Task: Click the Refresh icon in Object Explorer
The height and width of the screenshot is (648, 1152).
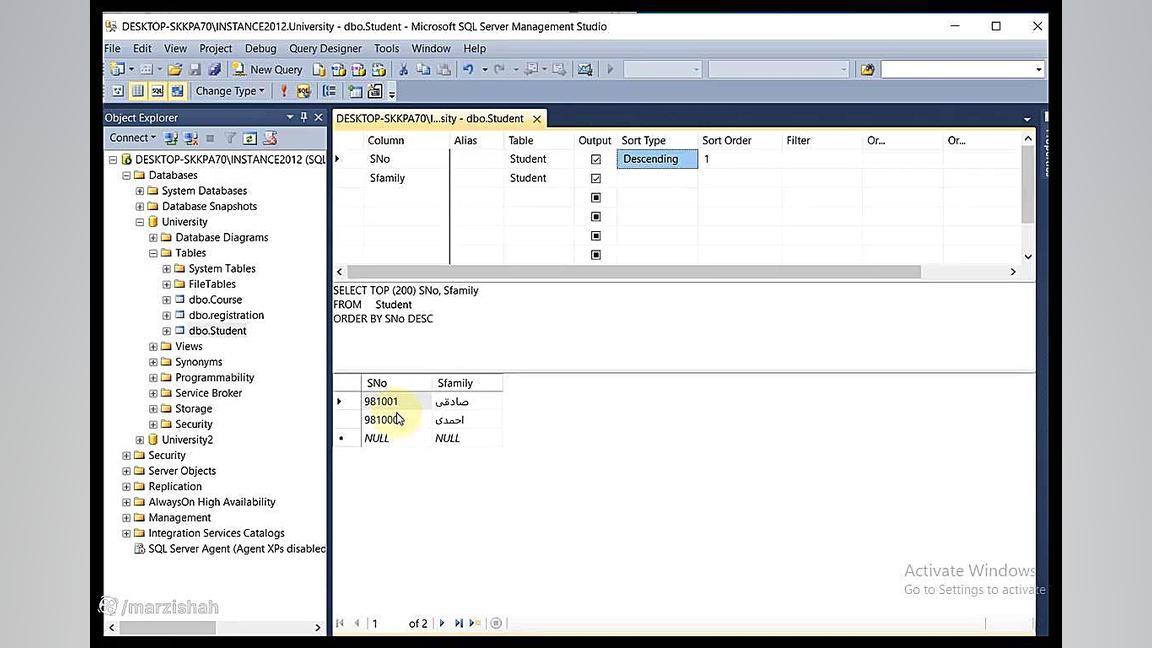Action: (250, 138)
